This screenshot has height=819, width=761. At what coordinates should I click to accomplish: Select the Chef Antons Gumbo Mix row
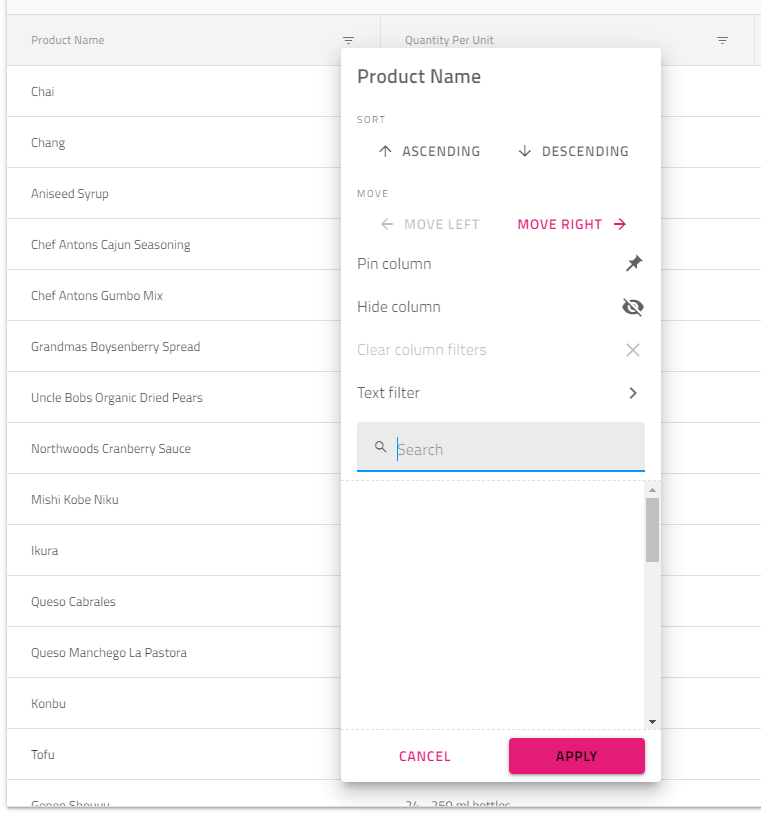97,296
